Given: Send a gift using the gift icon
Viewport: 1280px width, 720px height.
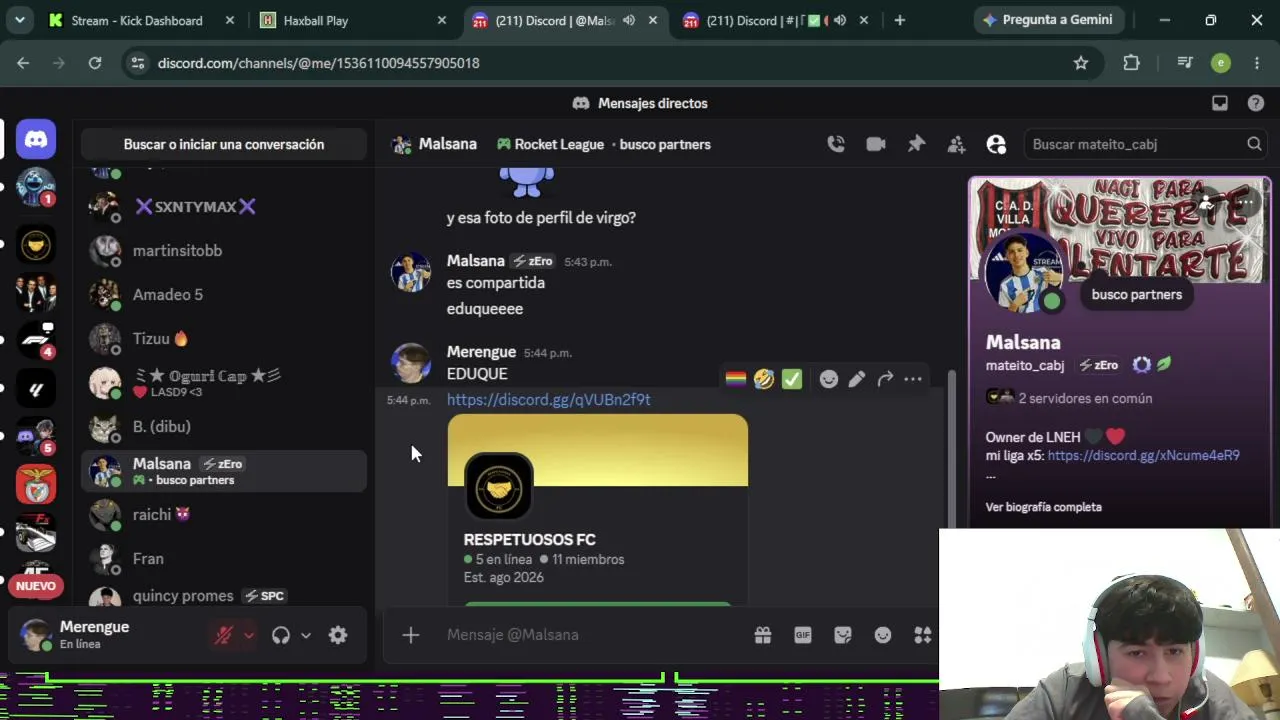Looking at the screenshot, I should tap(763, 635).
